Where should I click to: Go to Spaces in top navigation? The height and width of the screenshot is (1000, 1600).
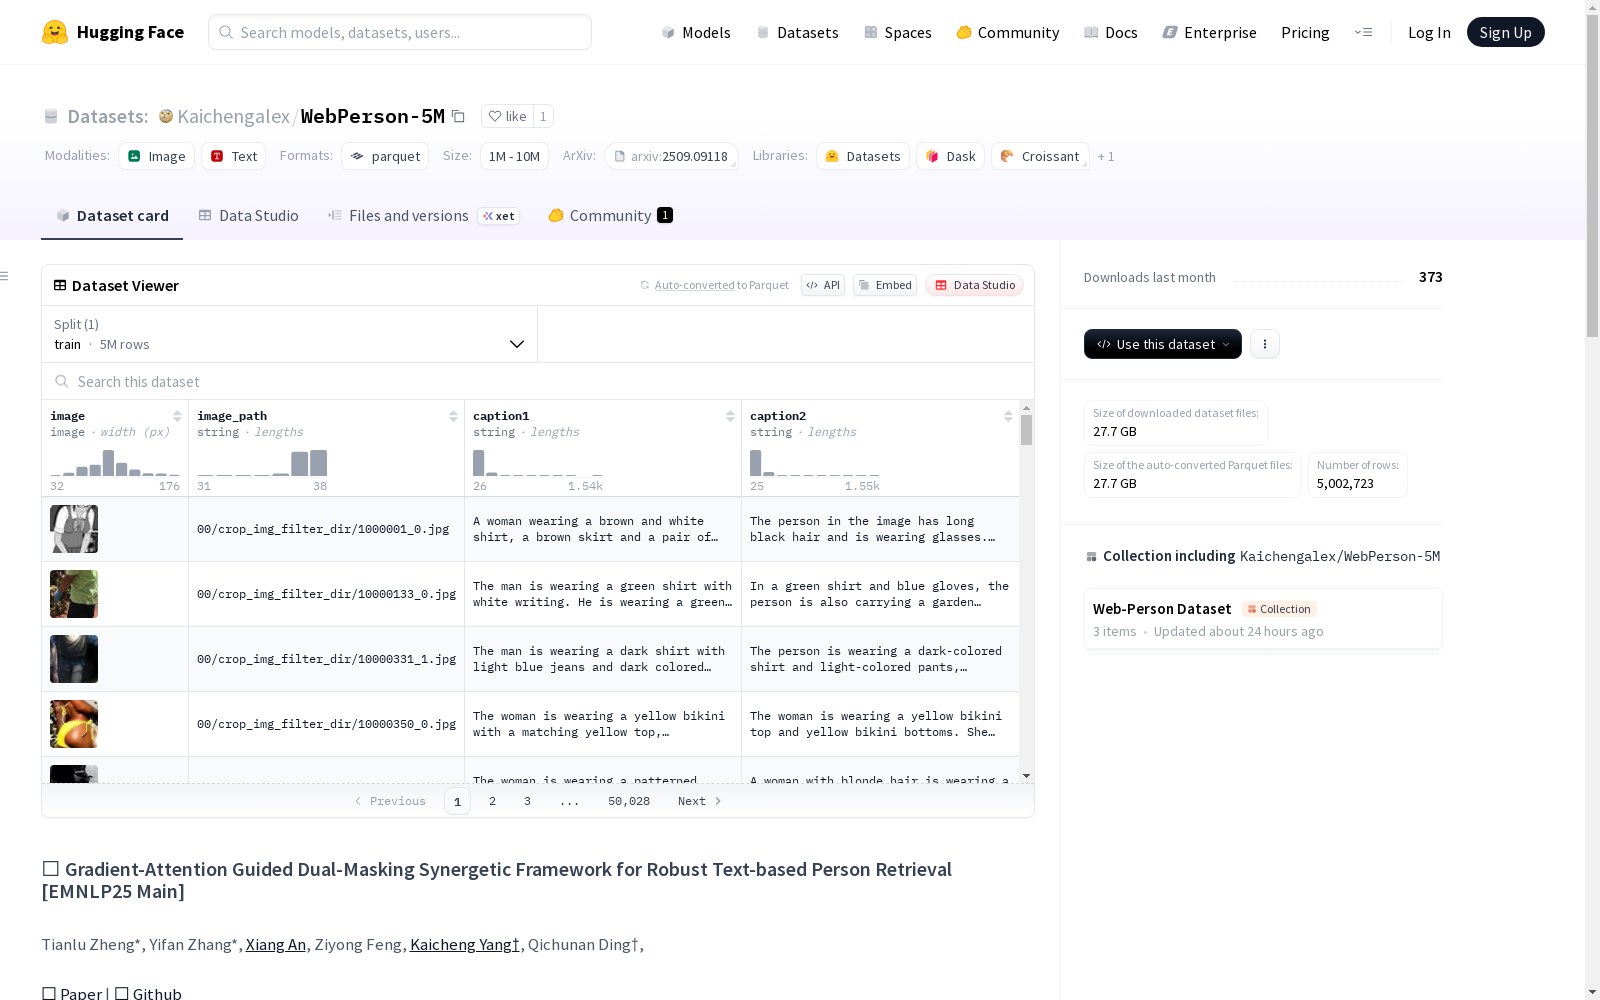898,32
